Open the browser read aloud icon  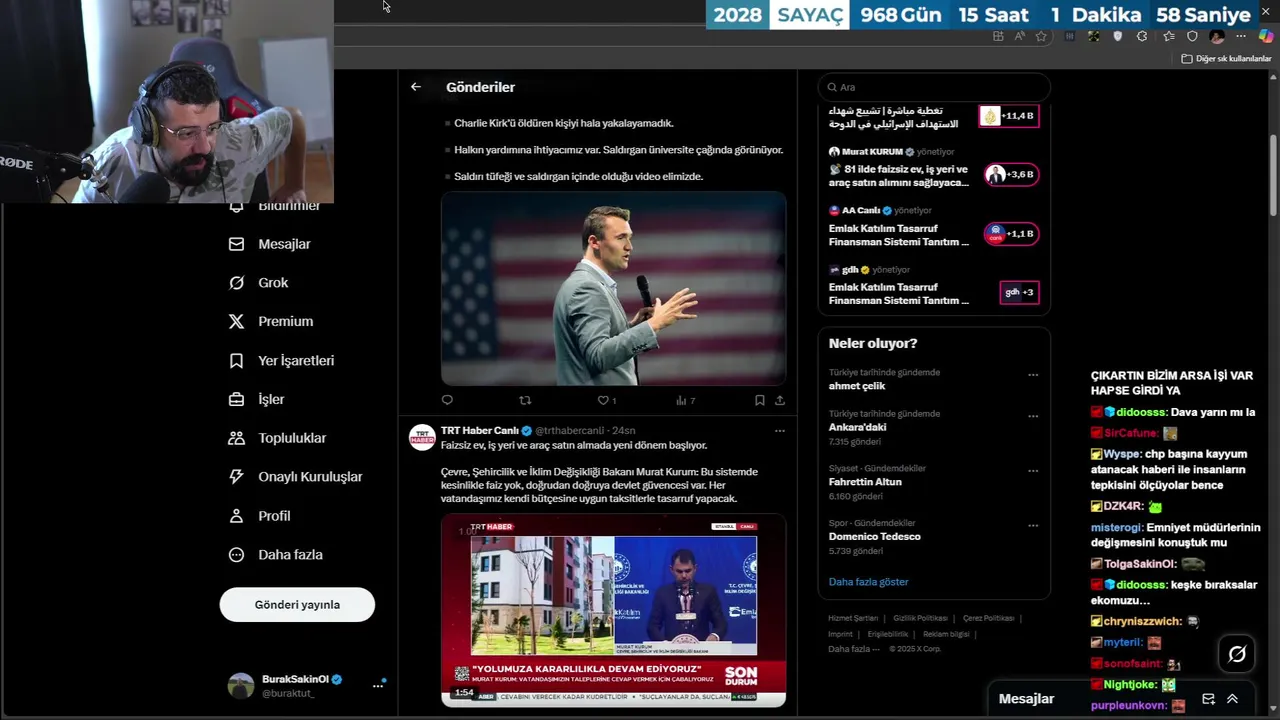point(1019,36)
